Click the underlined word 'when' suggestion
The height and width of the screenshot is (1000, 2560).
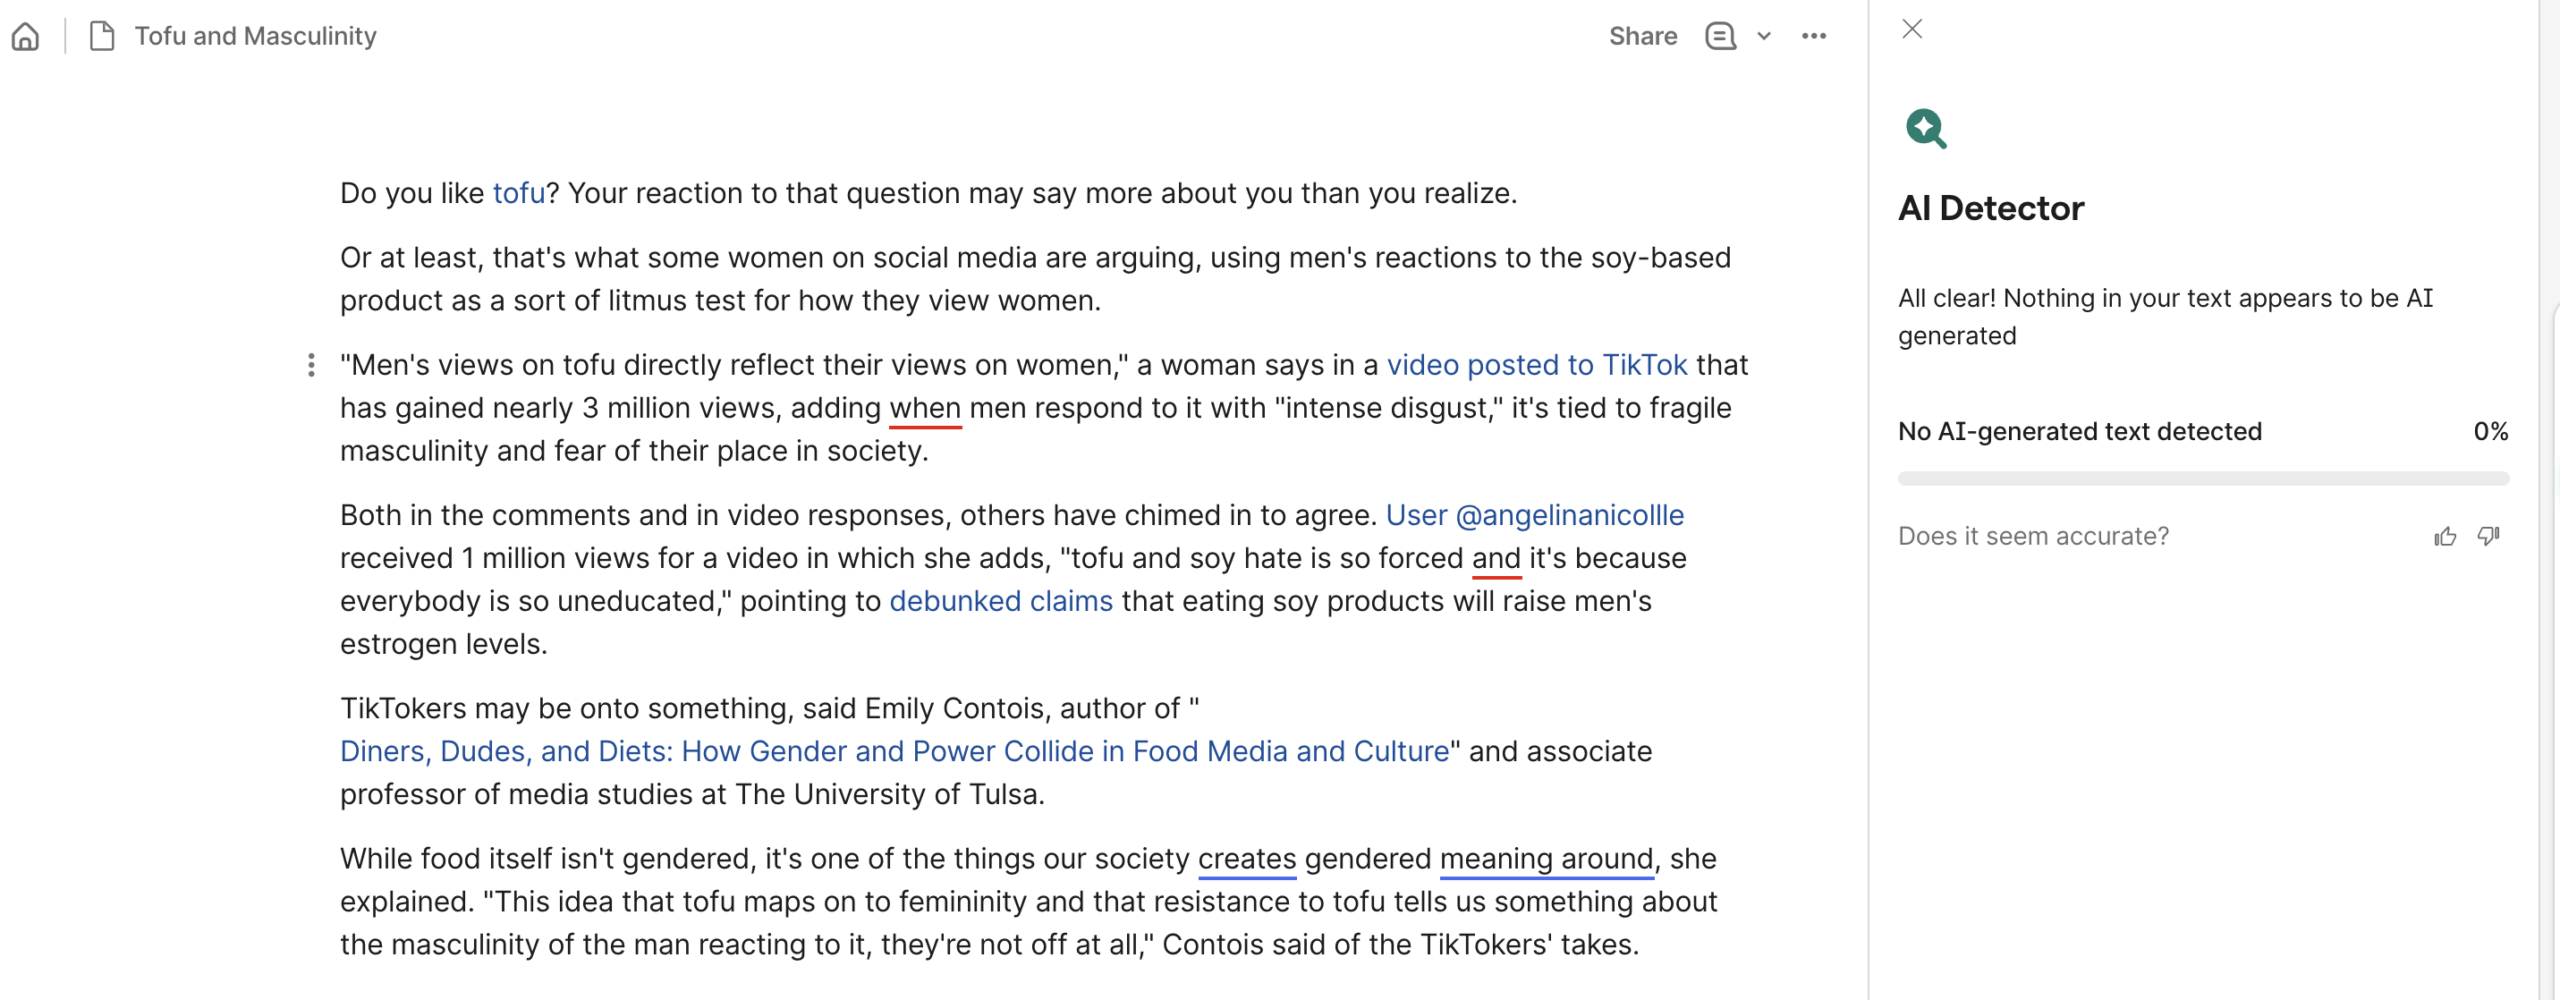tap(925, 409)
